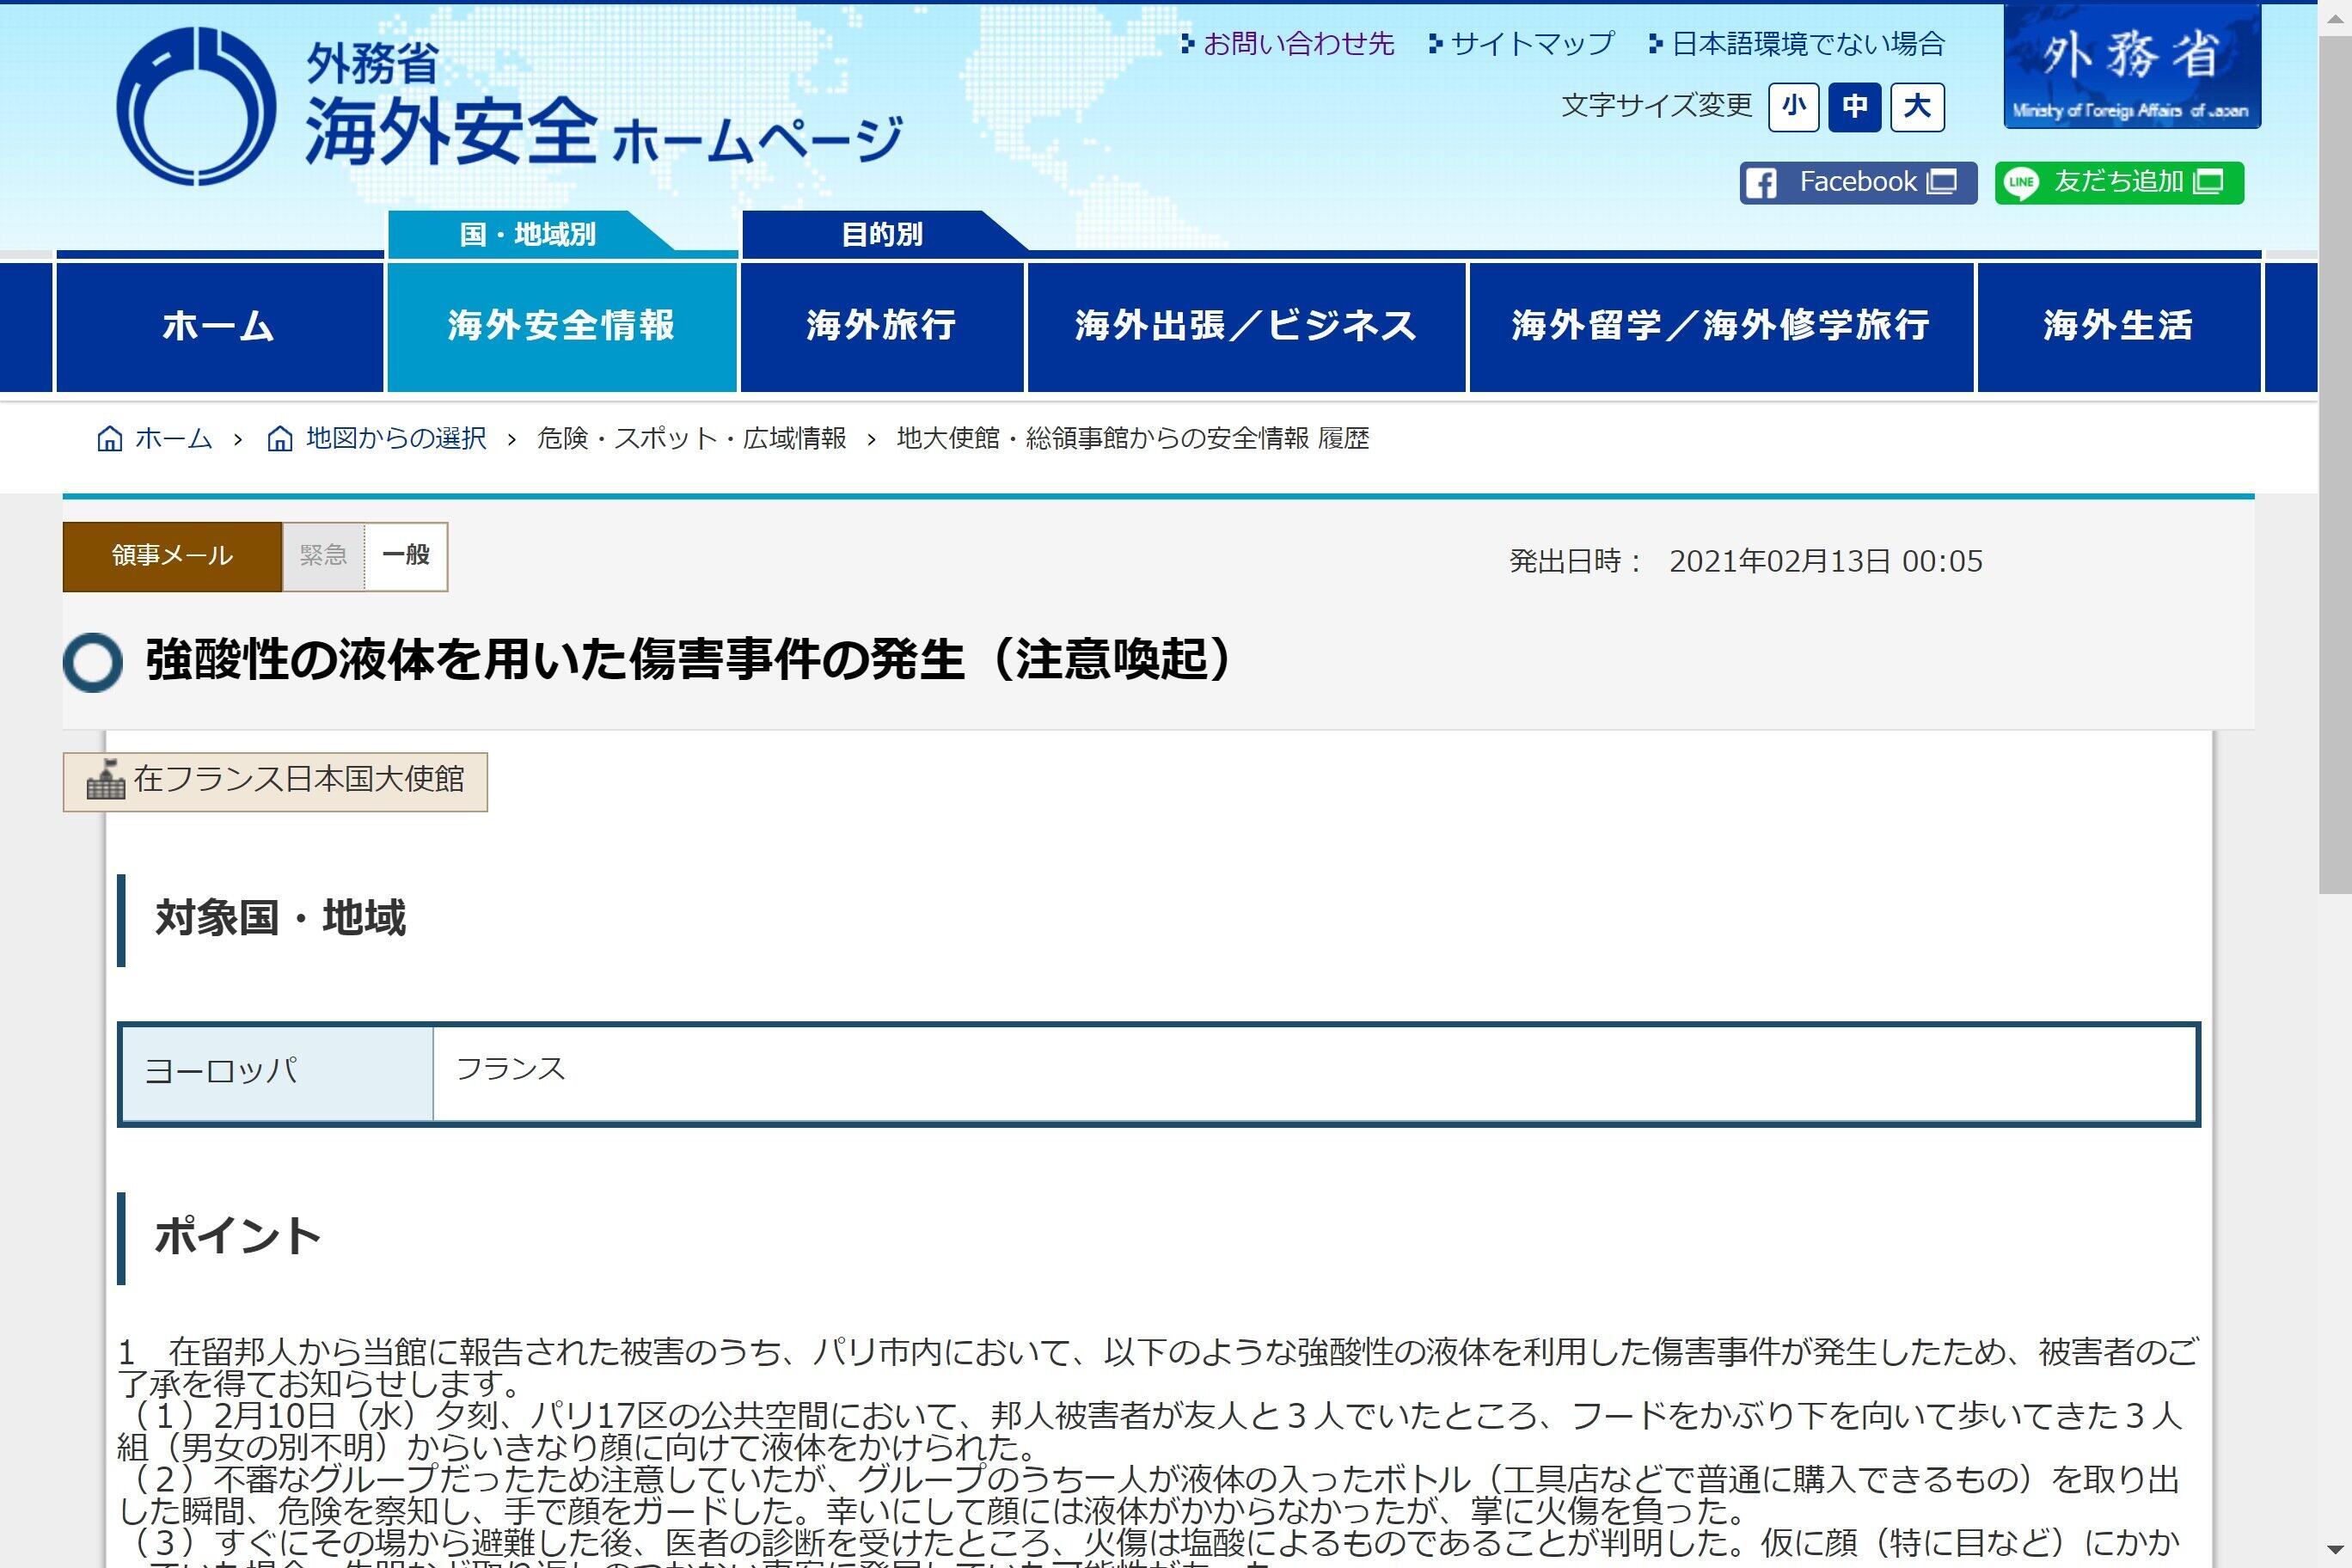This screenshot has height=1568, width=2352.
Task: Set text size to 大
Action: [1916, 107]
